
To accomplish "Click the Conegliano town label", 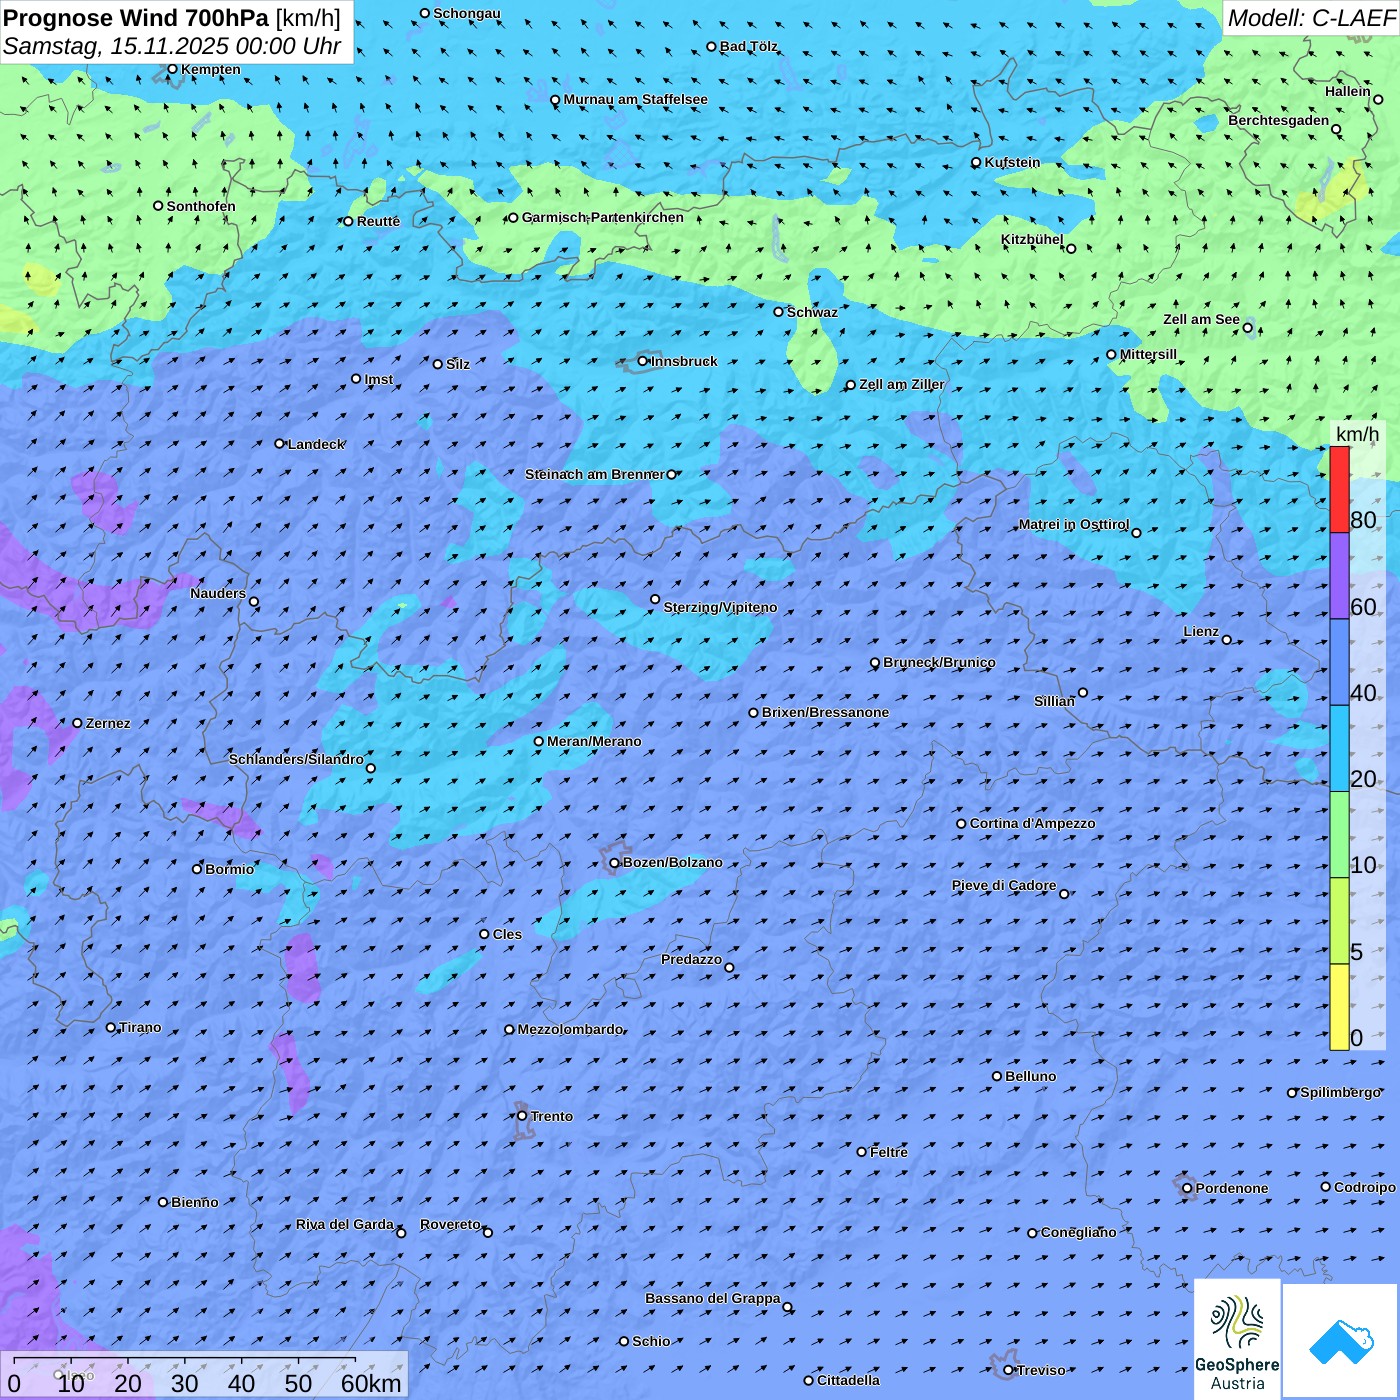I will pyautogui.click(x=1078, y=1232).
